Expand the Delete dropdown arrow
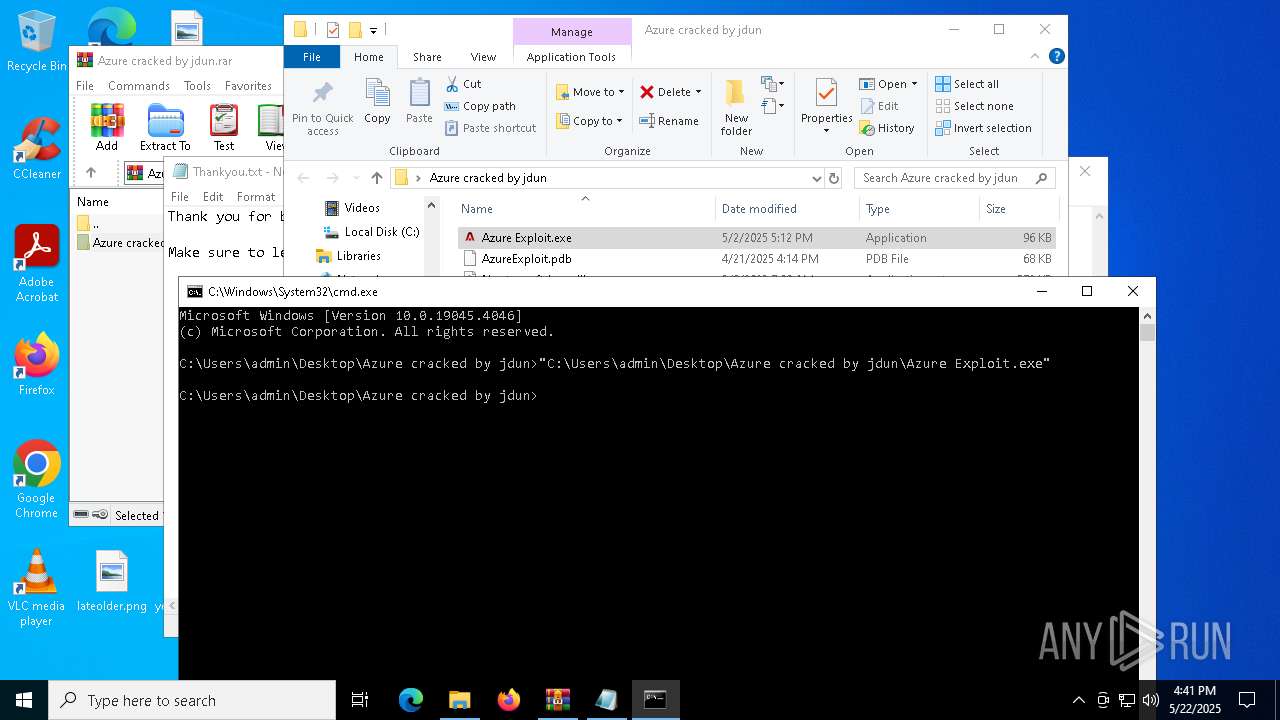1280x720 pixels. pyautogui.click(x=698, y=92)
